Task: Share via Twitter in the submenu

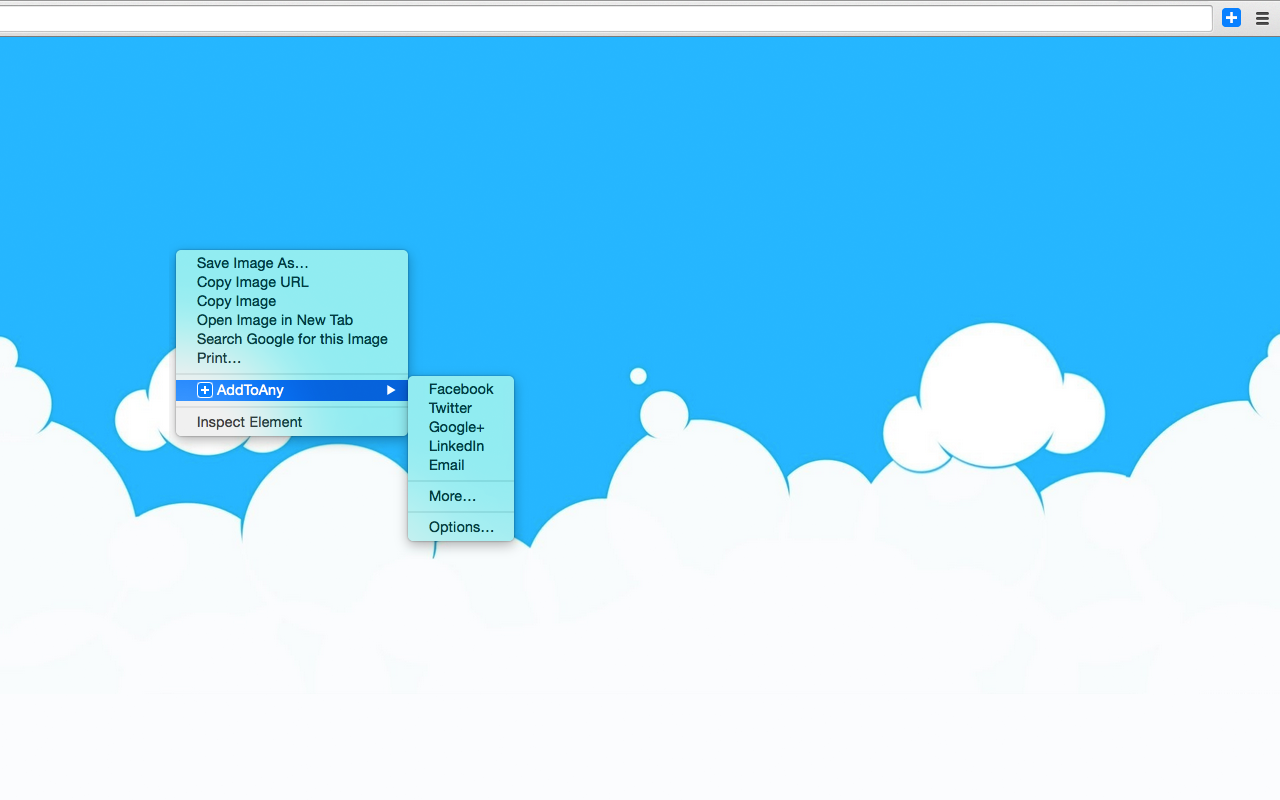Action: (x=450, y=408)
